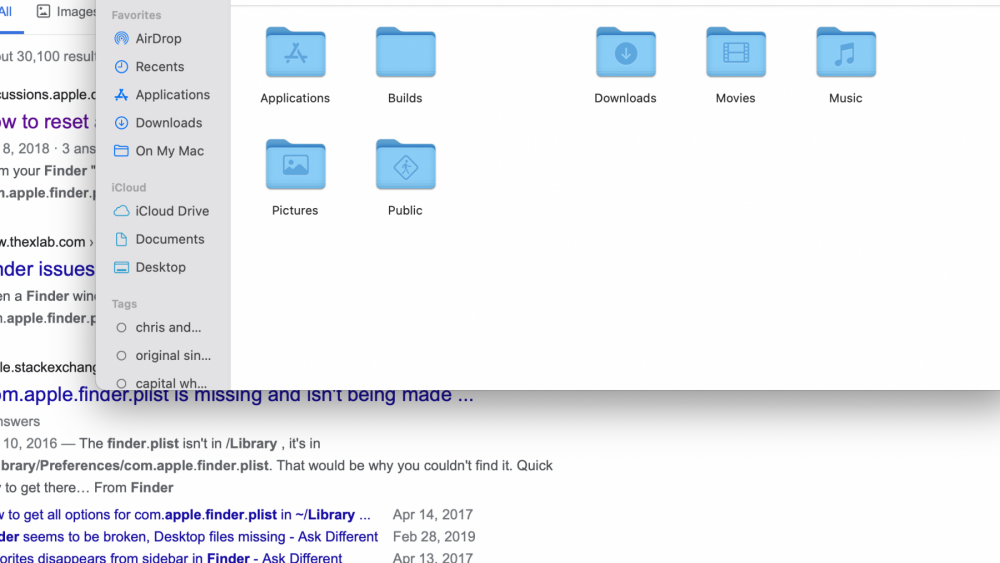Click the Public folder name label
Image resolution: width=1000 pixels, height=563 pixels.
coord(405,210)
